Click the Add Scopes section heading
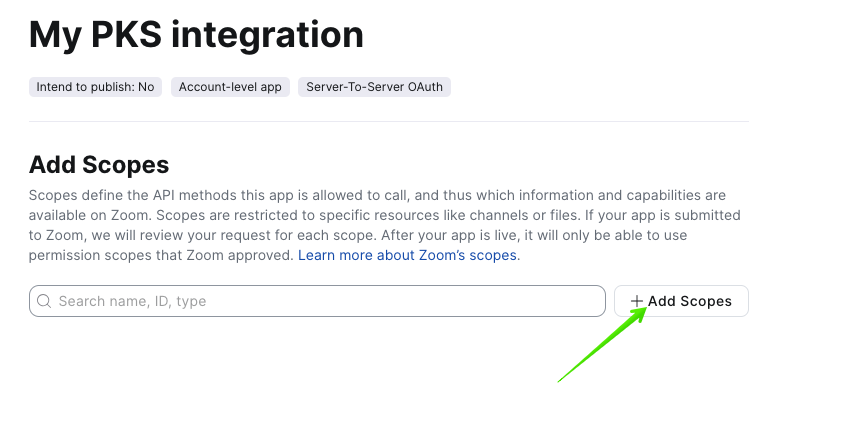The image size is (853, 422). click(99, 165)
